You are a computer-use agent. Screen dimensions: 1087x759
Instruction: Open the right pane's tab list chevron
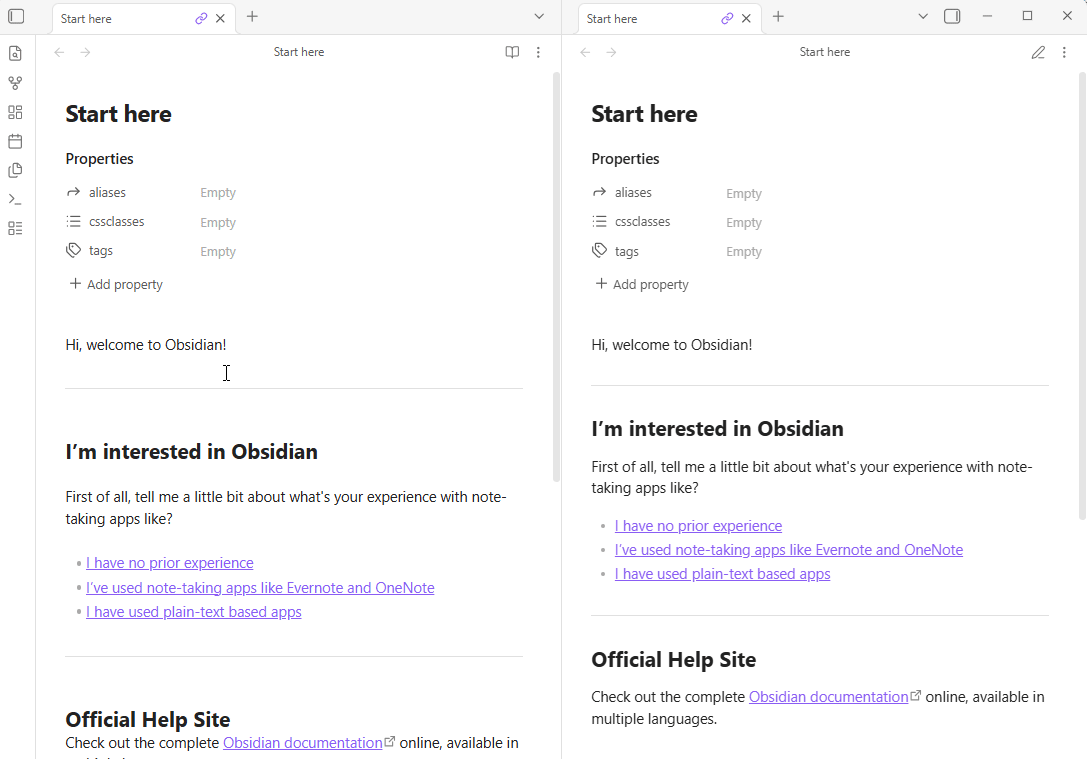point(923,16)
